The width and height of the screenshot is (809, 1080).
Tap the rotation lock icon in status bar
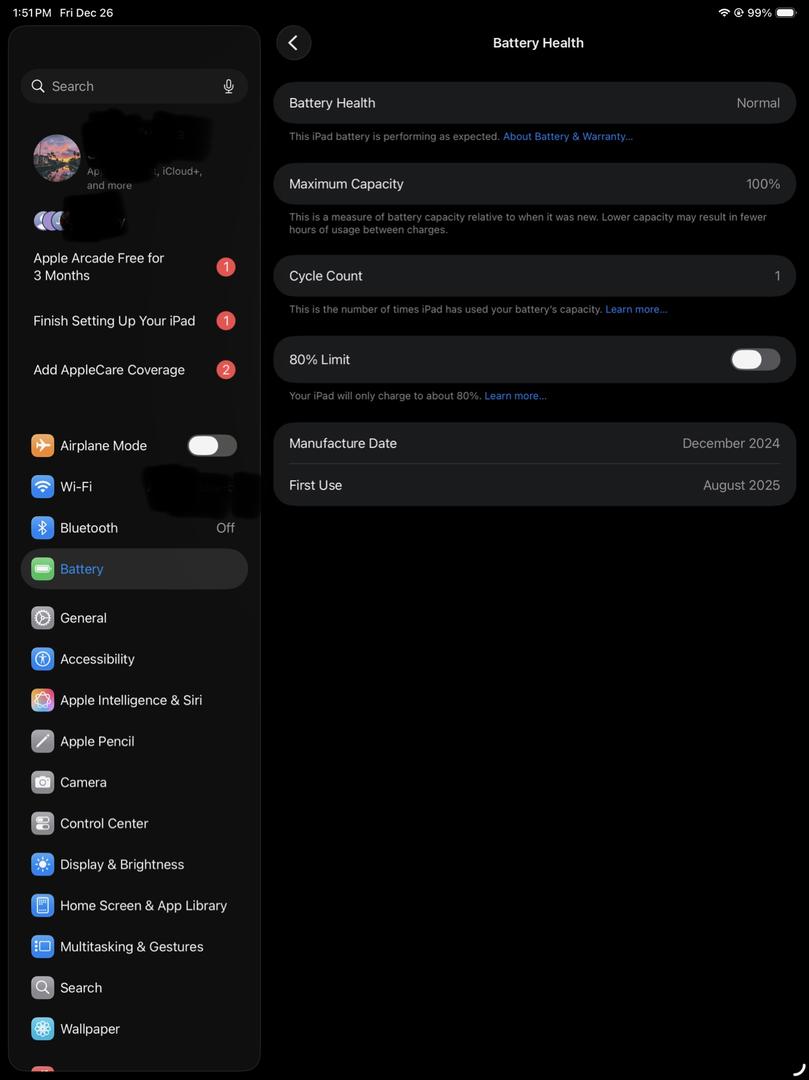pyautogui.click(x=739, y=12)
